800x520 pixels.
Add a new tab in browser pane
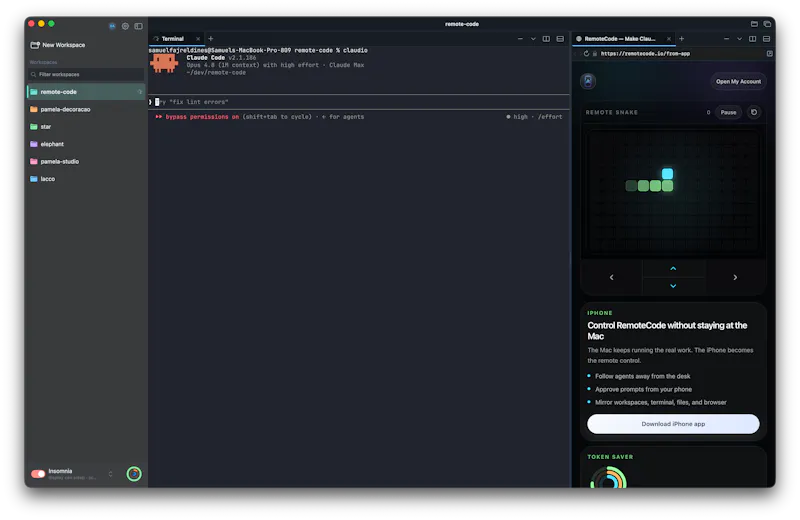point(681,39)
